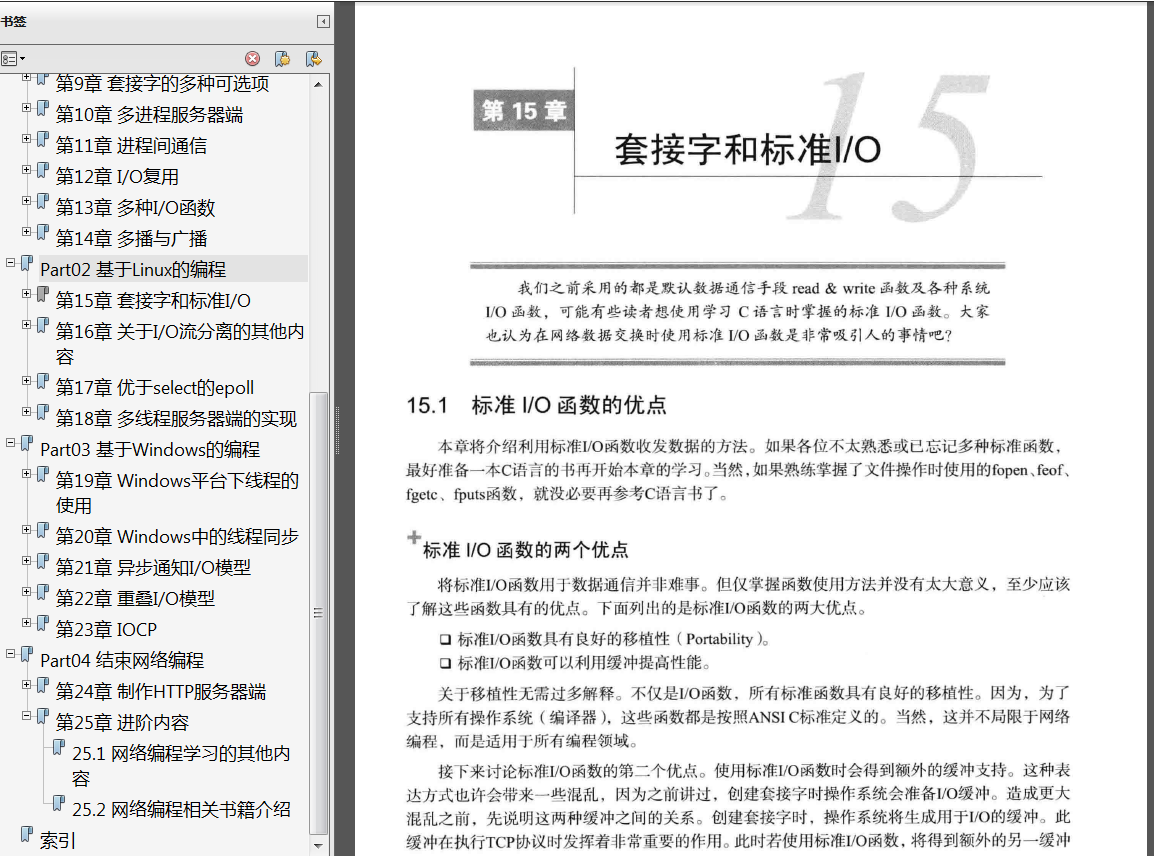Go to bookmark 第14章 多播与广播

[131, 238]
